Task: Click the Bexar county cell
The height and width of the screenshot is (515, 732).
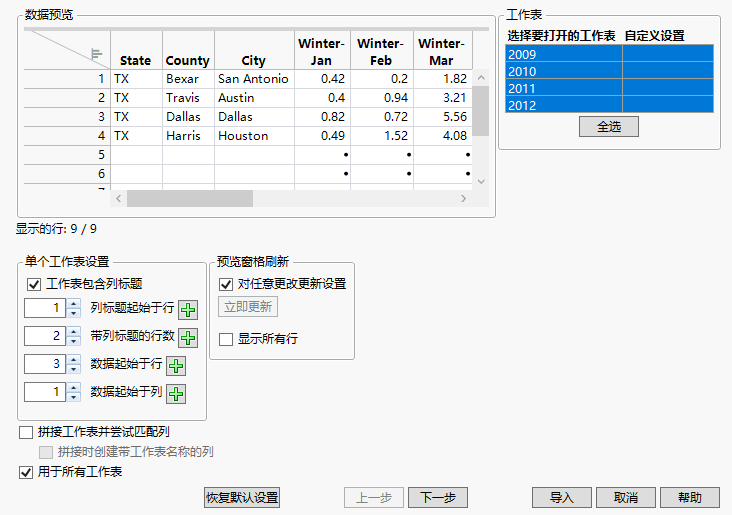Action: point(188,79)
